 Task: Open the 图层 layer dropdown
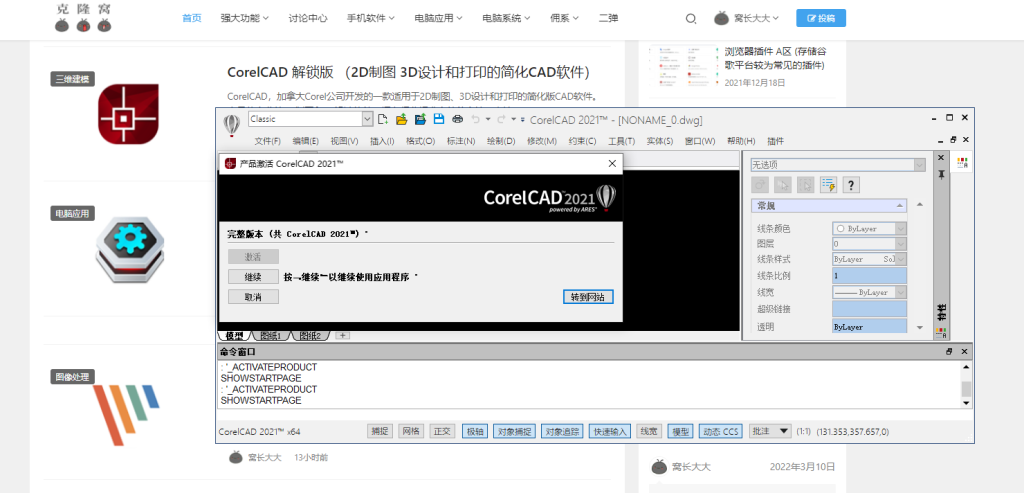869,244
